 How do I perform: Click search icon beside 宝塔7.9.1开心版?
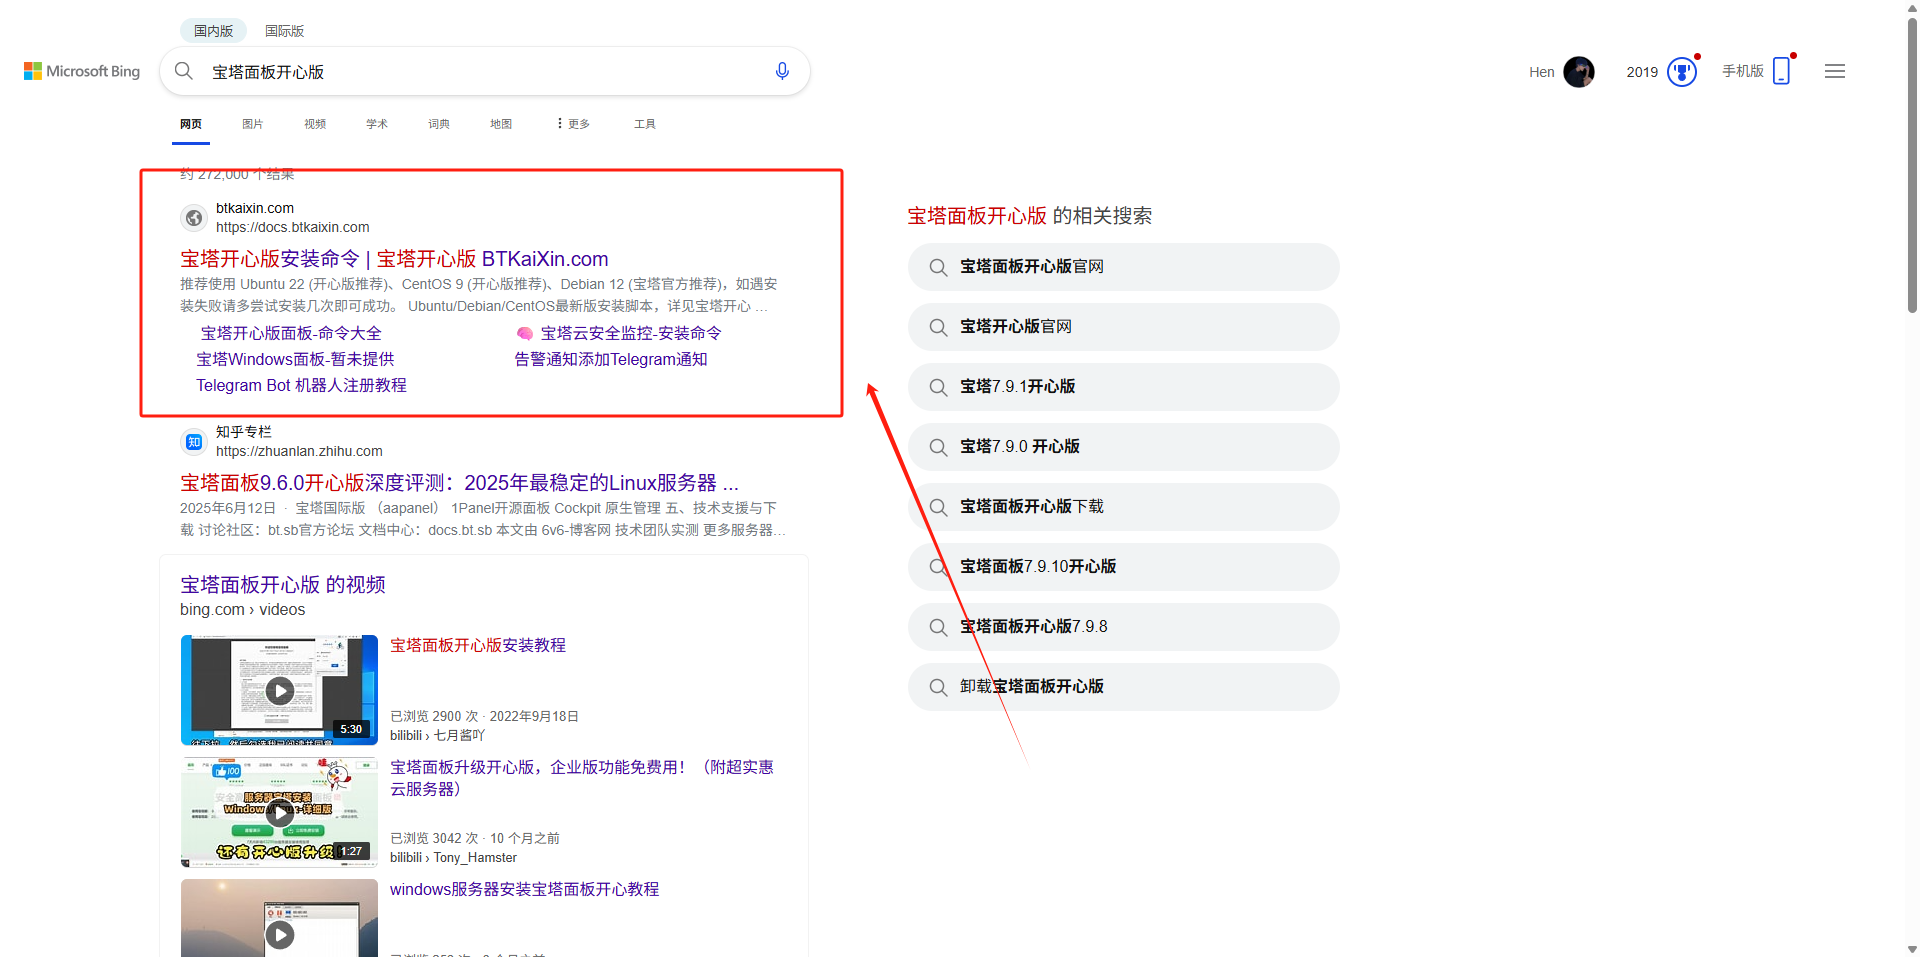pyautogui.click(x=938, y=387)
